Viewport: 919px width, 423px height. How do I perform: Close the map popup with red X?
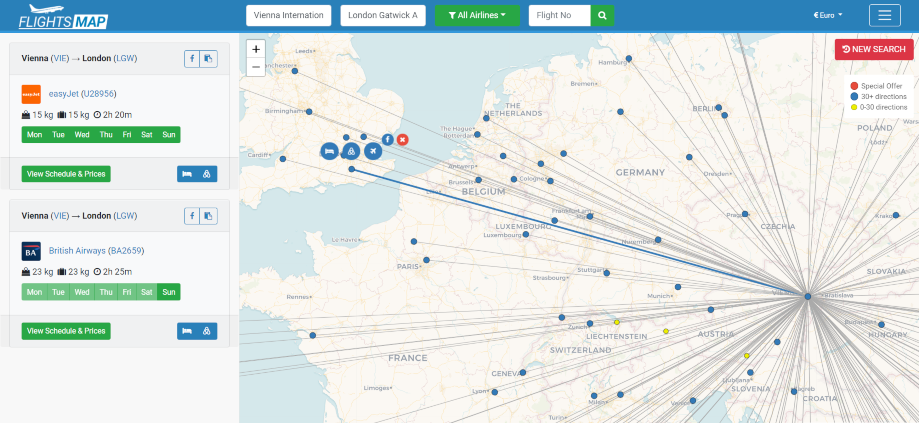[402, 139]
